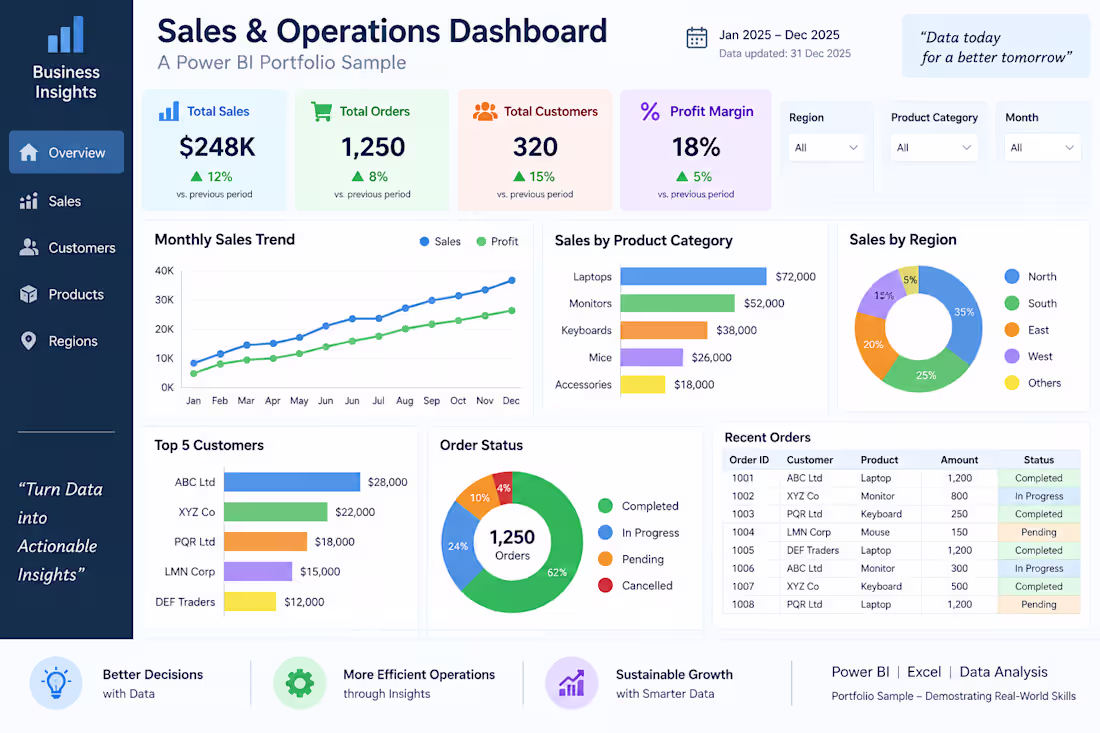This screenshot has width=1100, height=733.
Task: Click the 24% In Progress donut segment
Action: tap(456, 544)
